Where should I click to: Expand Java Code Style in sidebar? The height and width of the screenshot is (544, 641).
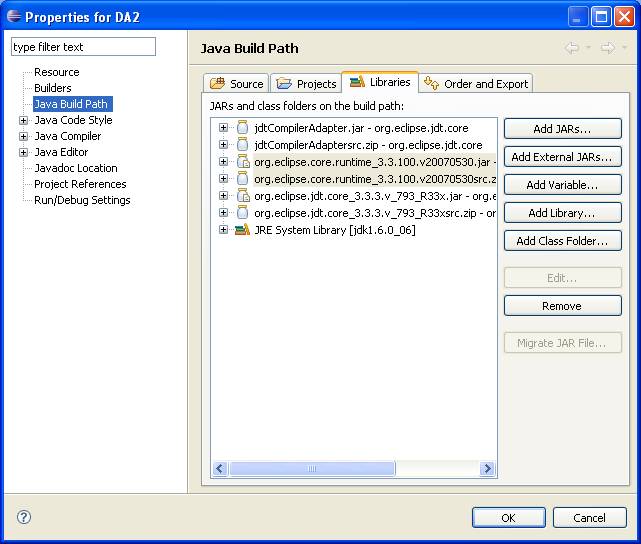[23, 120]
